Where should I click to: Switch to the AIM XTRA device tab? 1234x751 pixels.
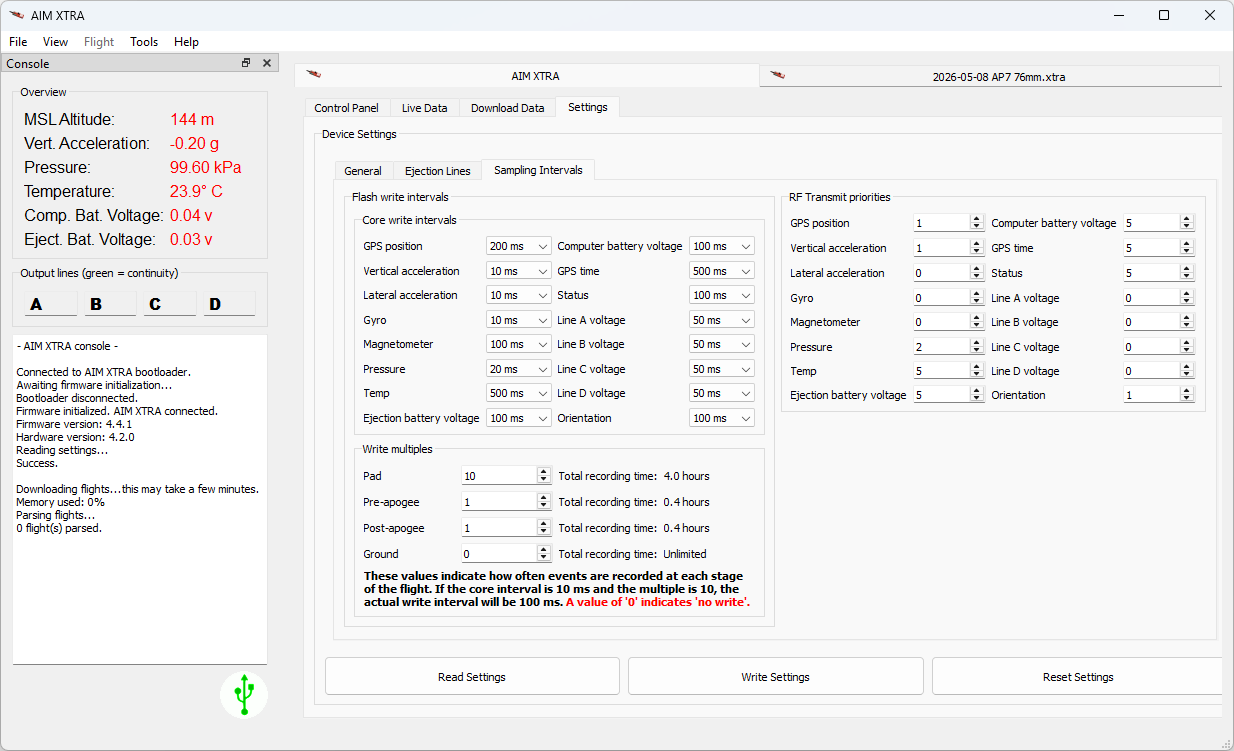pos(527,76)
